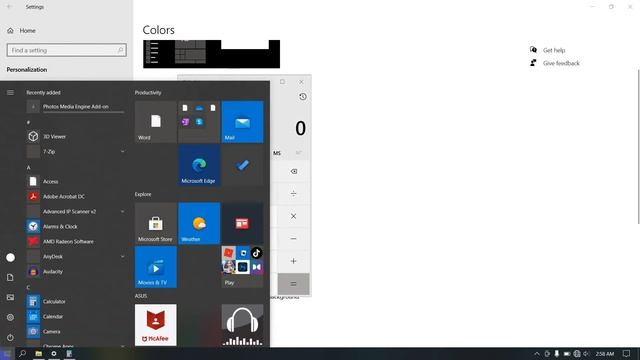This screenshot has width=640, height=360.
Task: Click calculator MS memory store button
Action: pos(277,153)
